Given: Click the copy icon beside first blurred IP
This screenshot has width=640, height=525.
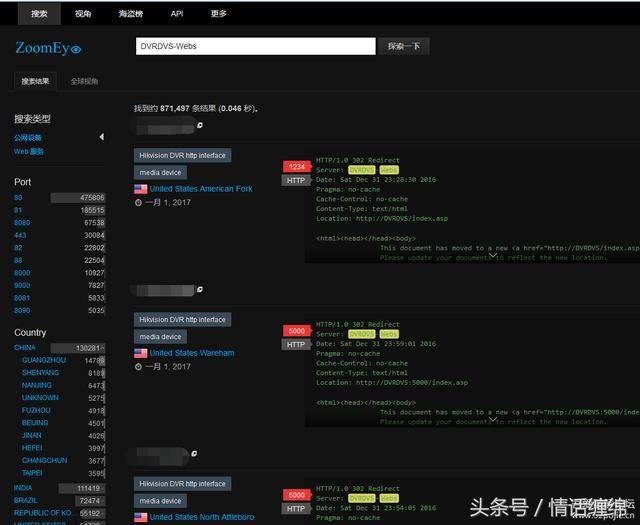Looking at the screenshot, I should [200, 125].
